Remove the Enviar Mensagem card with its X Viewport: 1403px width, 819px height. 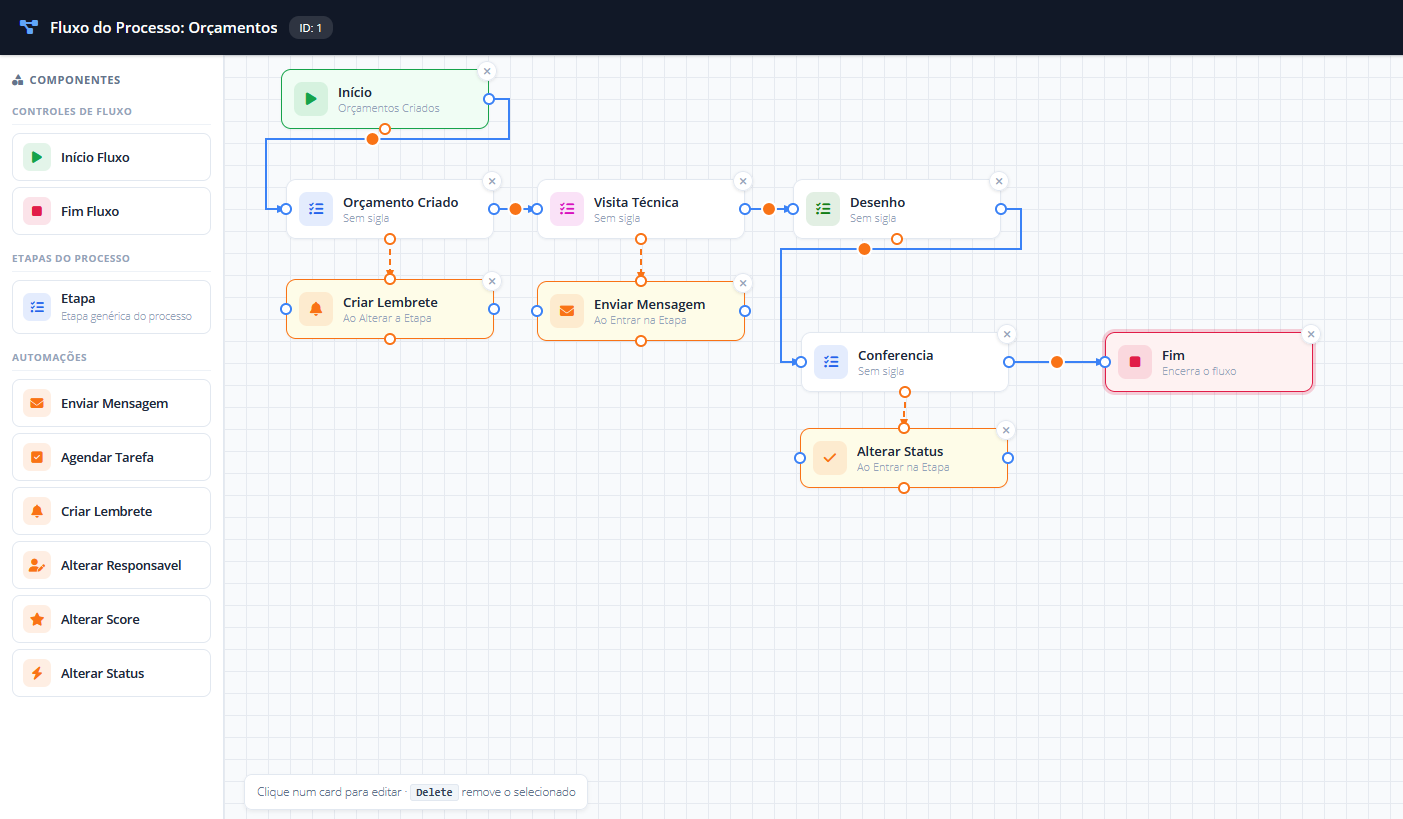(x=742, y=282)
